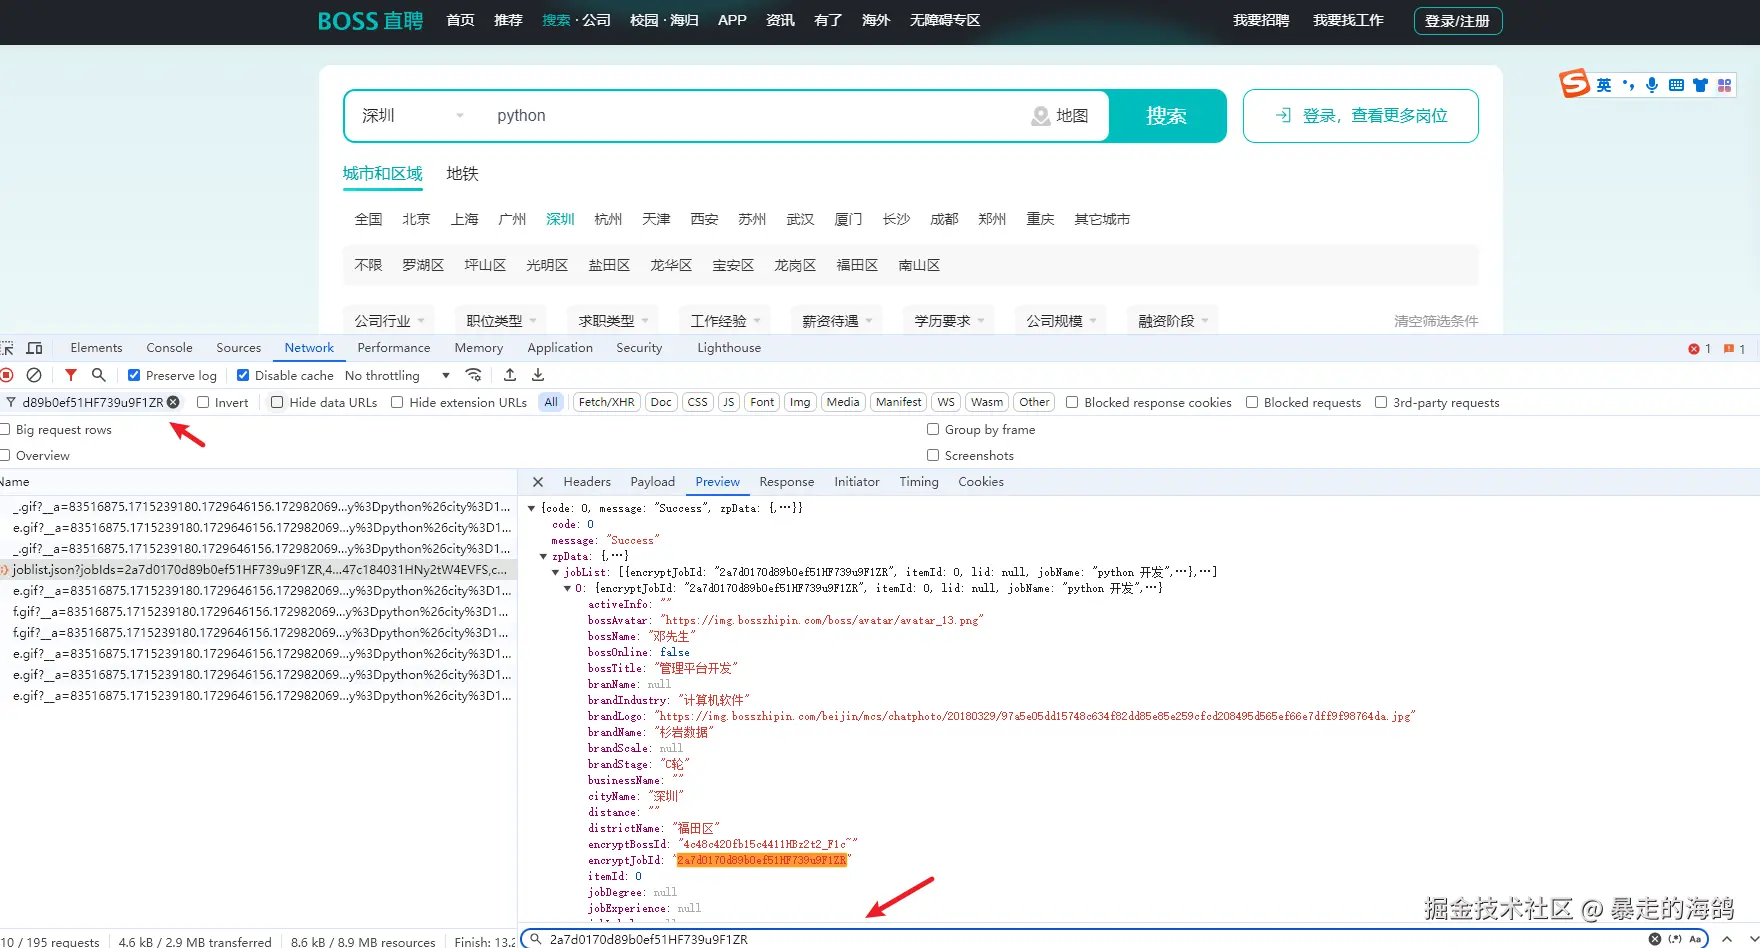The height and width of the screenshot is (948, 1760).
Task: Open the 学历要求 filter dropdown
Action: [x=949, y=321]
